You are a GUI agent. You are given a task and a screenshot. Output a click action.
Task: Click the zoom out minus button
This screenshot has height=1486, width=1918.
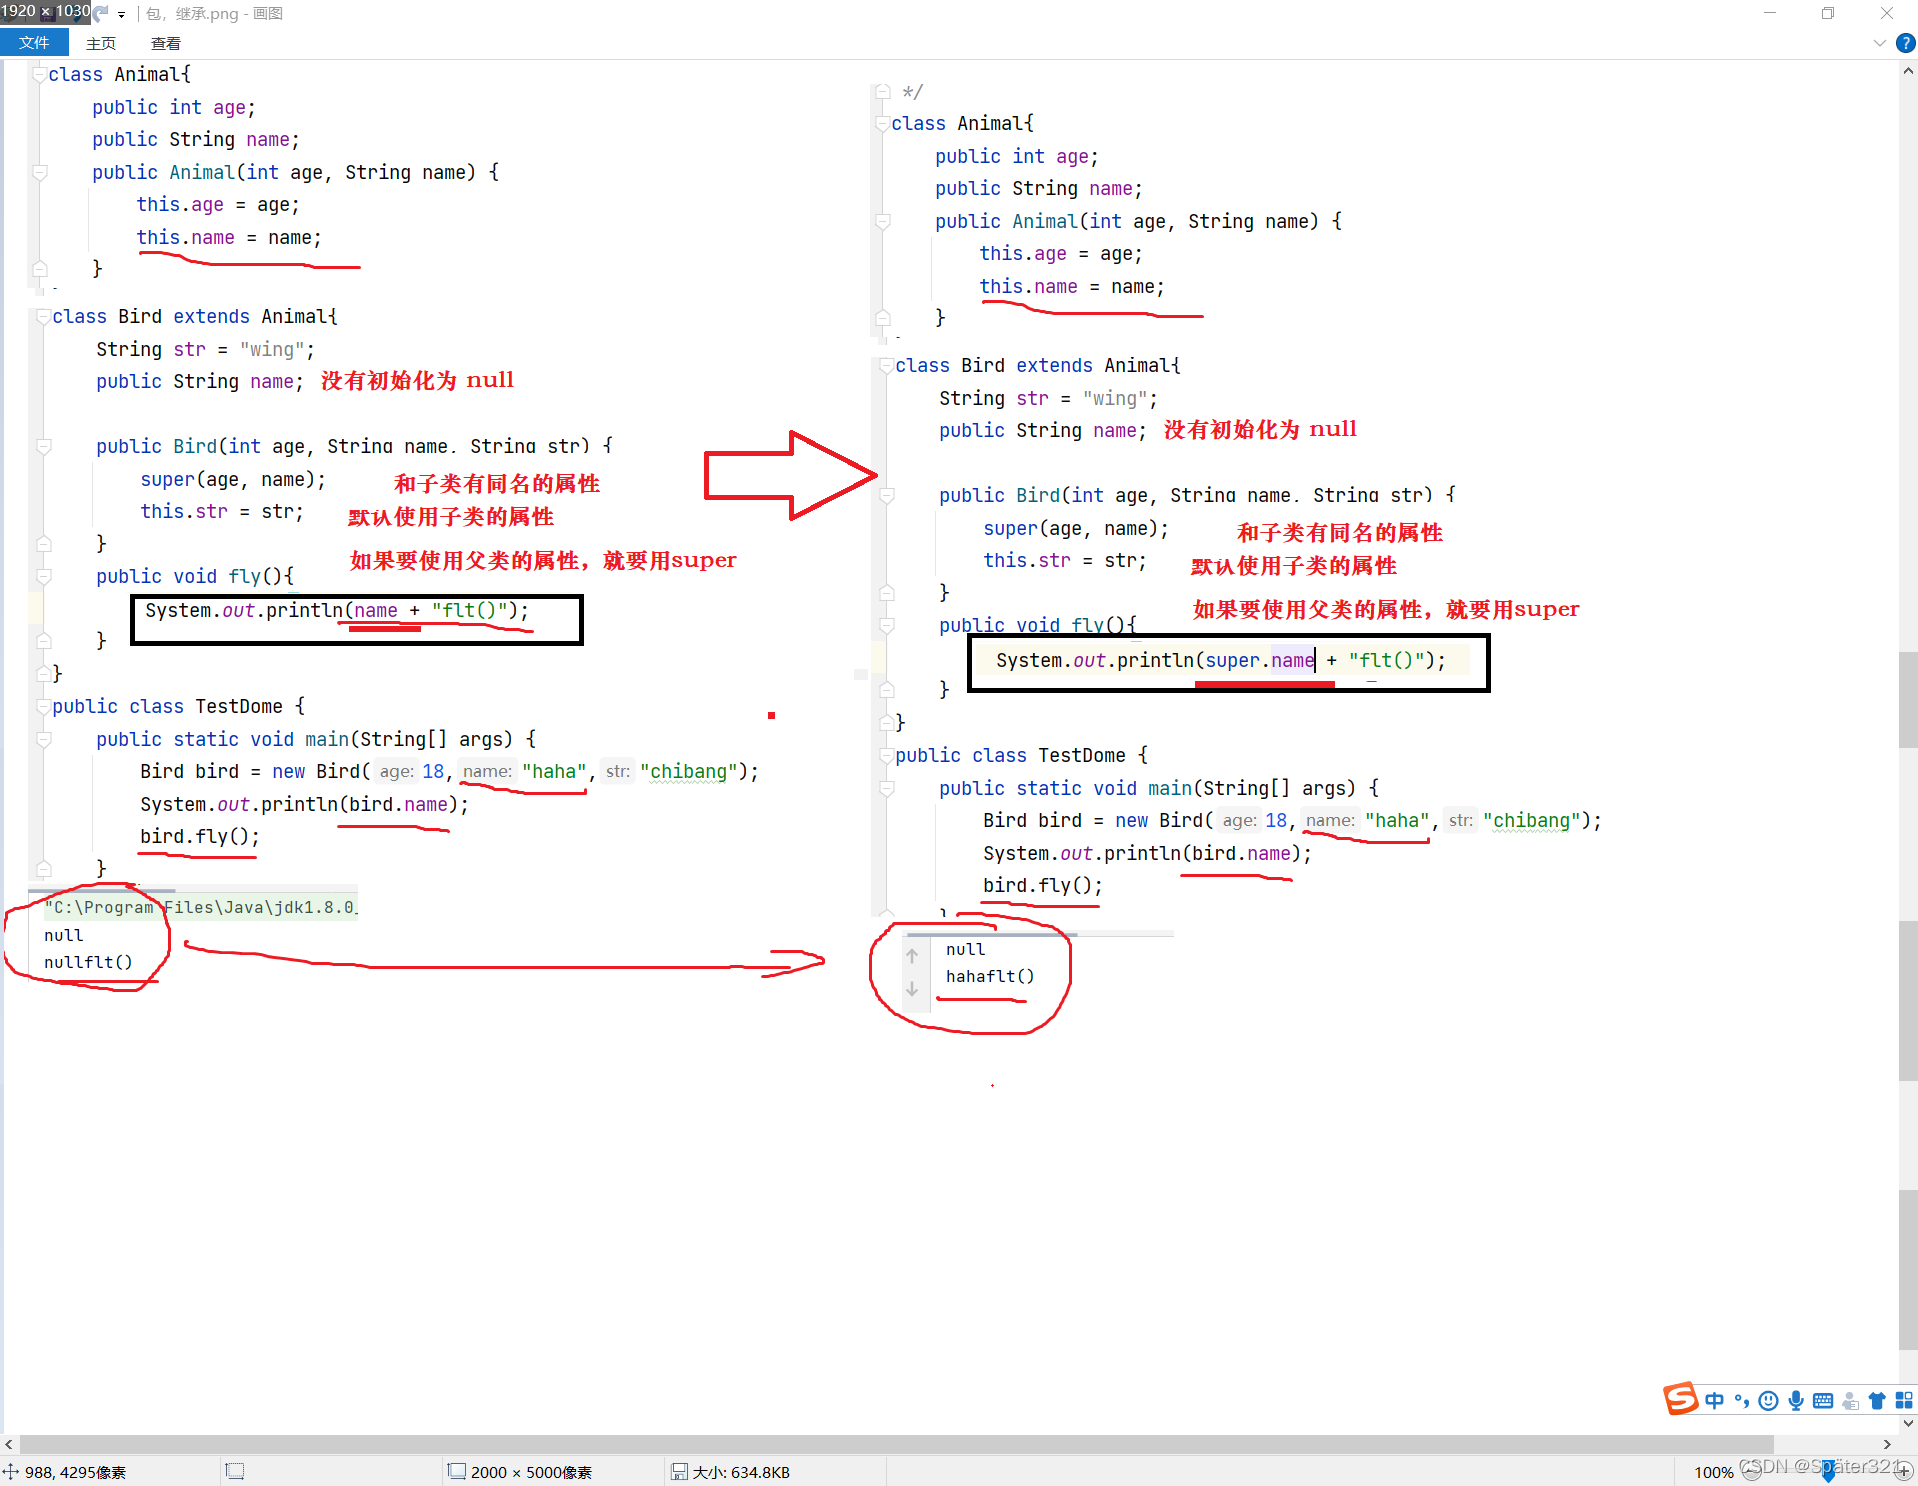coord(1750,1471)
